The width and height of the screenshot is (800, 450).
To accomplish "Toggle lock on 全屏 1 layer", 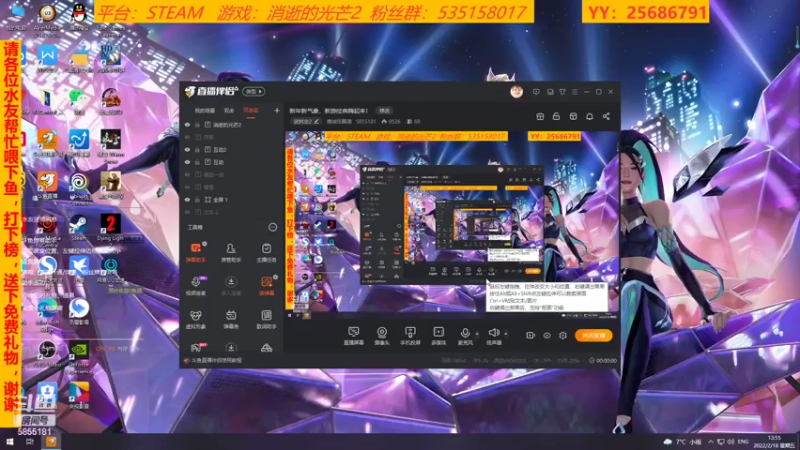I will (197, 199).
